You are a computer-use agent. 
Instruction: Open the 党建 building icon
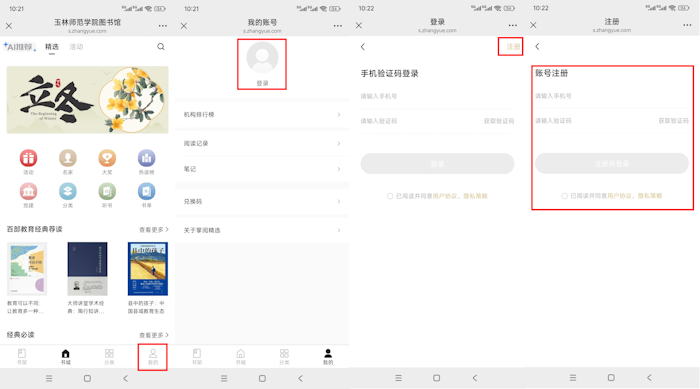click(28, 192)
